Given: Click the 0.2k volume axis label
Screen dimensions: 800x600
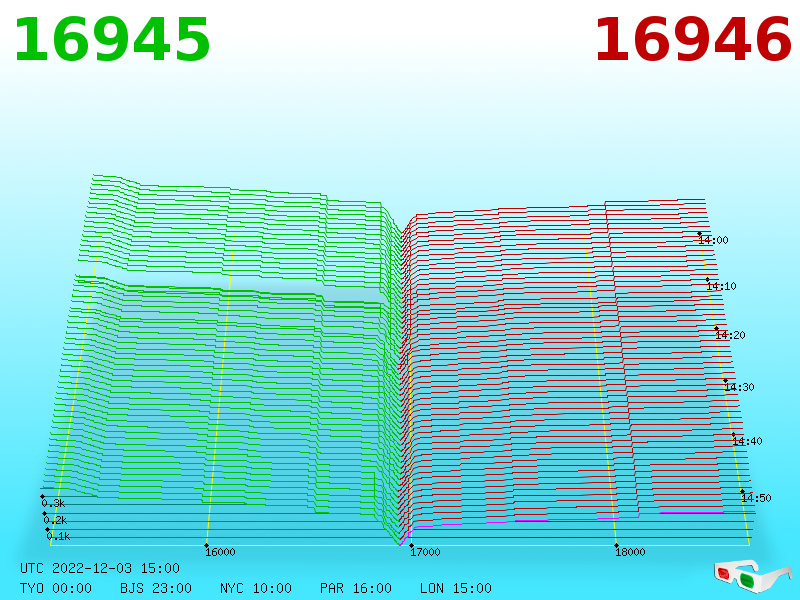Looking at the screenshot, I should (x=55, y=520).
